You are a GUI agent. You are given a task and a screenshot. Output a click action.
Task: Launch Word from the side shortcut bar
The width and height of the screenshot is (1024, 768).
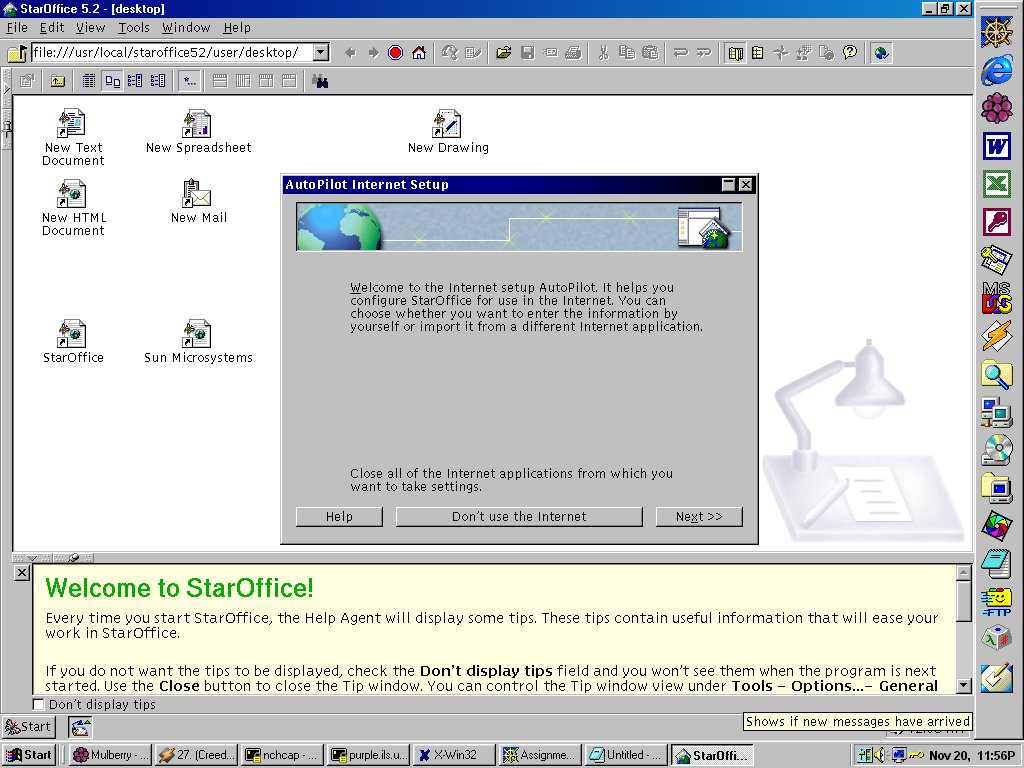[x=997, y=146]
